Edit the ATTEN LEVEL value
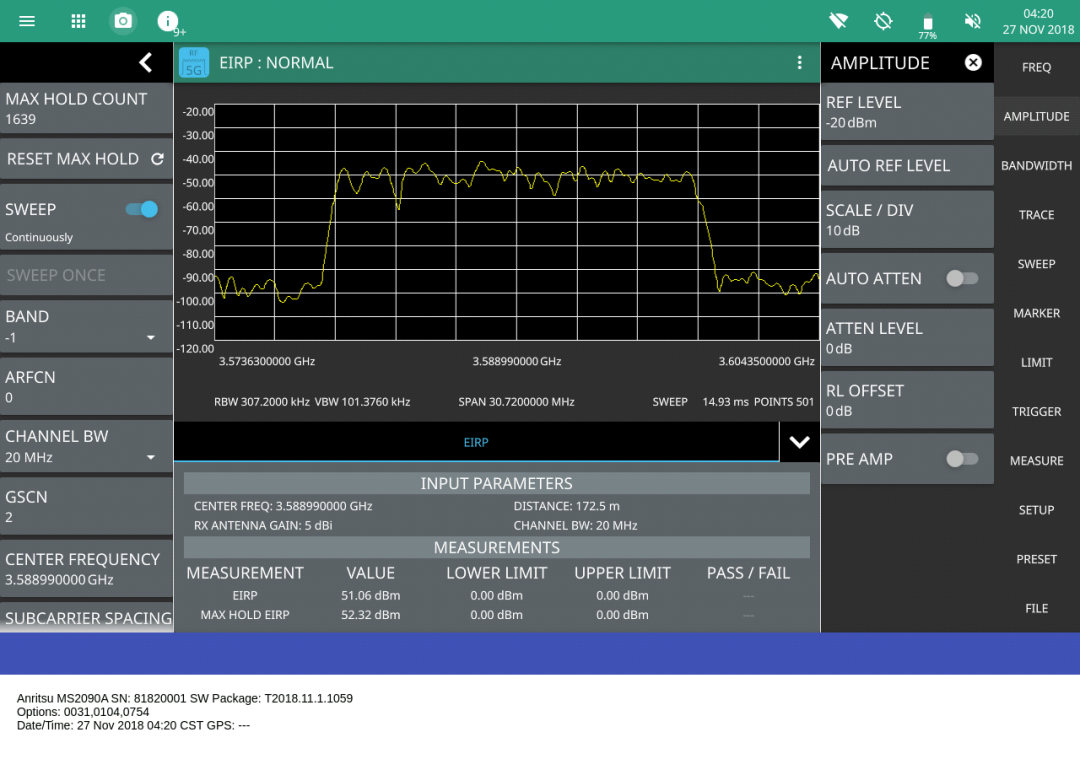This screenshot has height=759, width=1080. [907, 337]
